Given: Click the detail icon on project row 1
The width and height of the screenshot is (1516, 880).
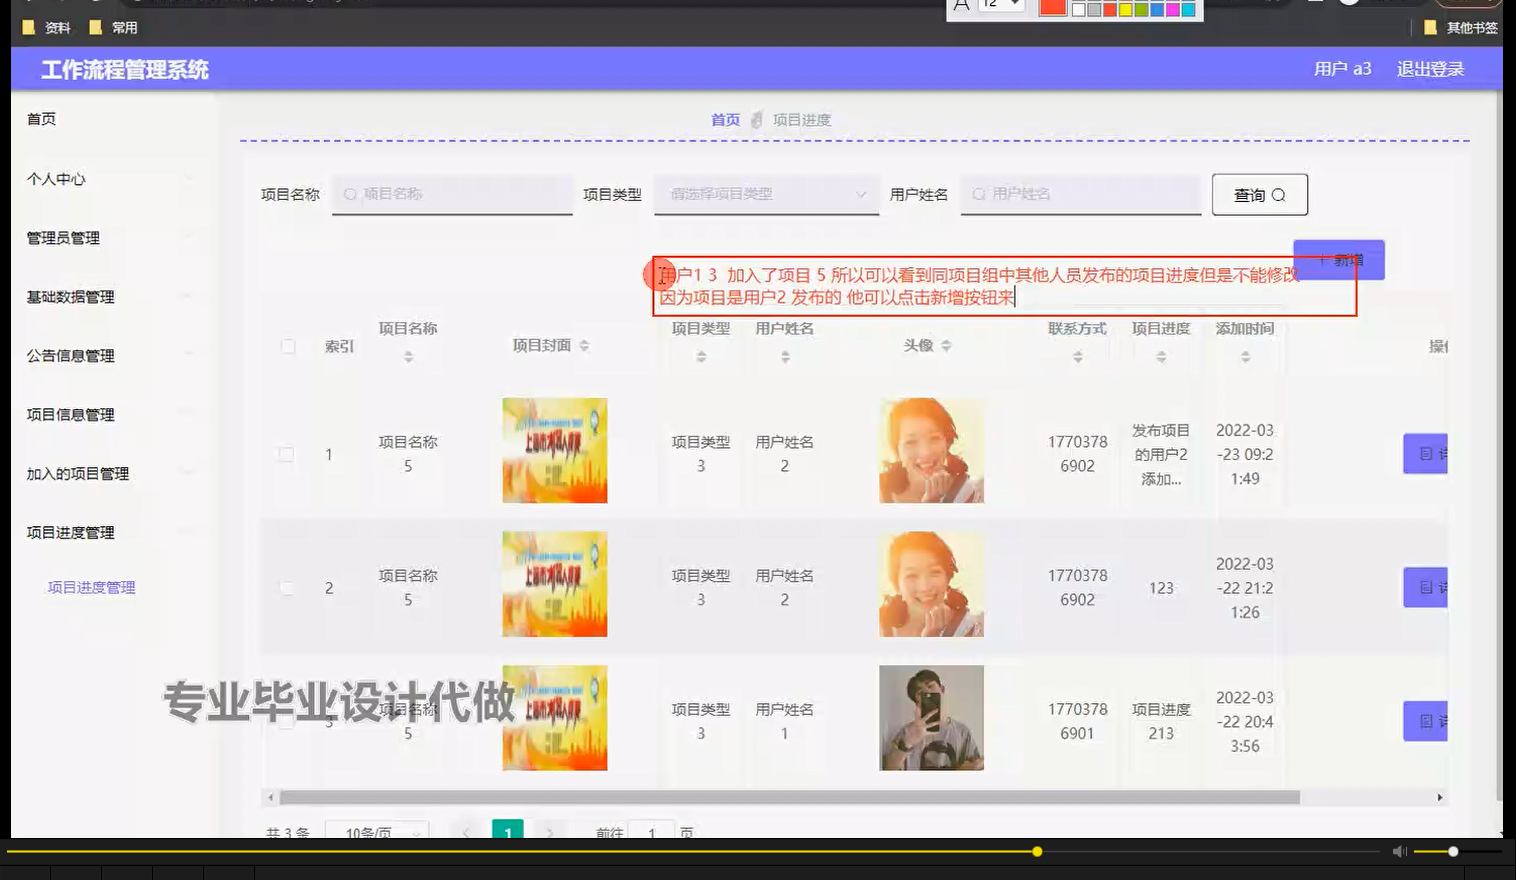Looking at the screenshot, I should [x=1426, y=453].
